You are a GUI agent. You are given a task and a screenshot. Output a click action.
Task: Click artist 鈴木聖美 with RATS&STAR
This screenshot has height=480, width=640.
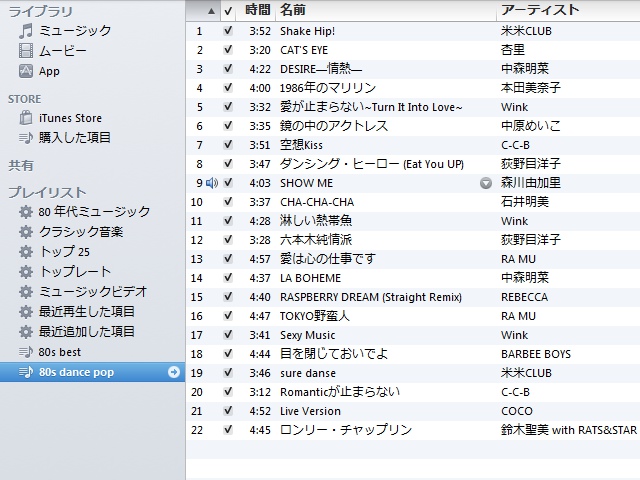[569, 430]
